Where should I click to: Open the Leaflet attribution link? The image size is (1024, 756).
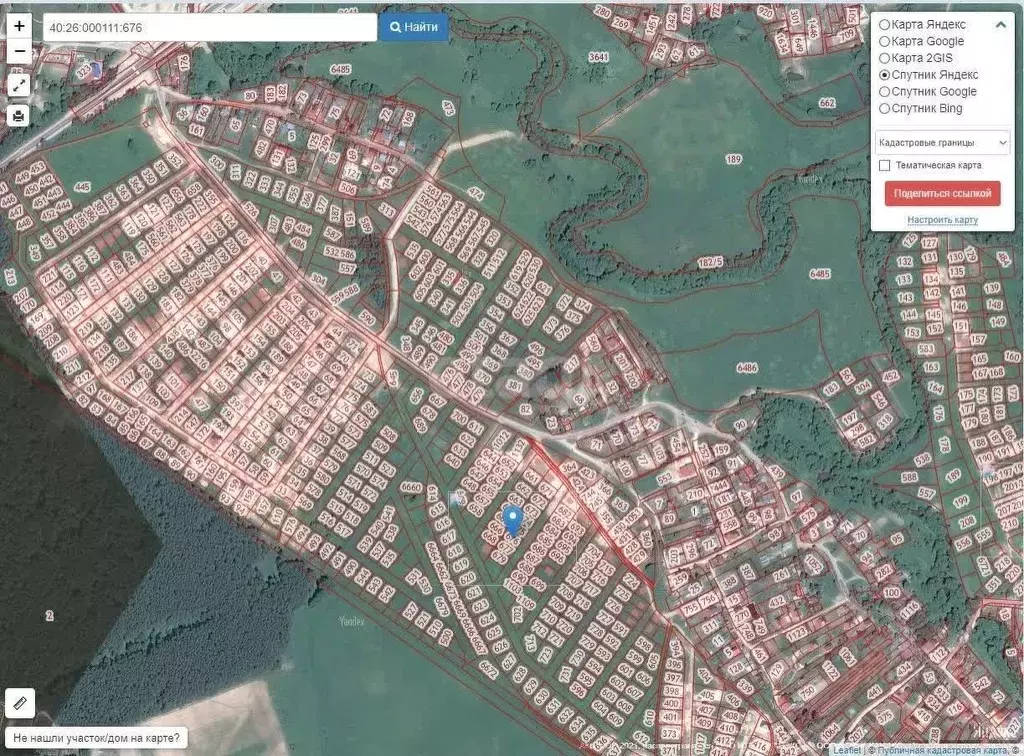click(x=848, y=750)
